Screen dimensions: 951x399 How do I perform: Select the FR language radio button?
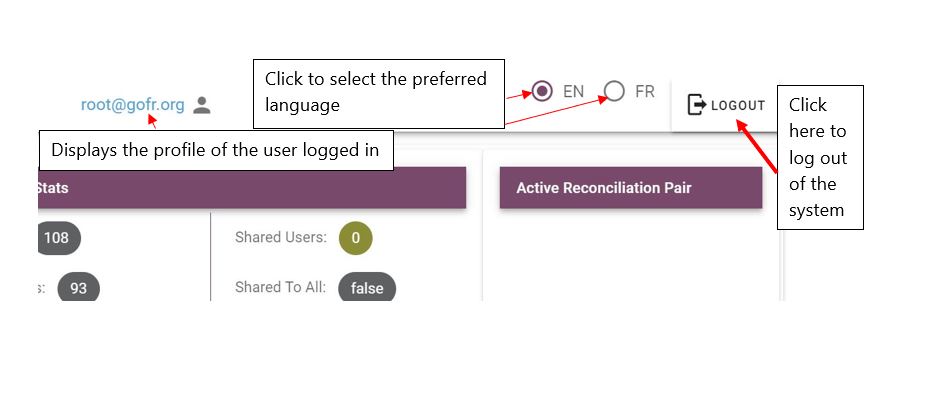(x=614, y=92)
